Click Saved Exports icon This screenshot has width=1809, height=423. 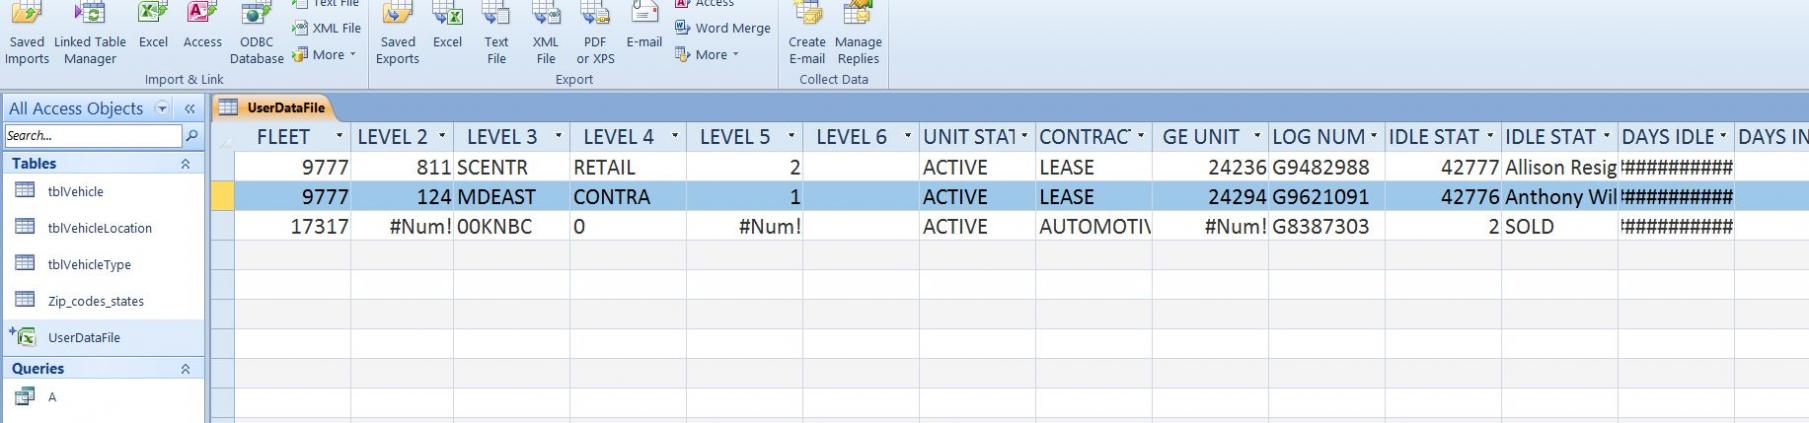(397, 33)
